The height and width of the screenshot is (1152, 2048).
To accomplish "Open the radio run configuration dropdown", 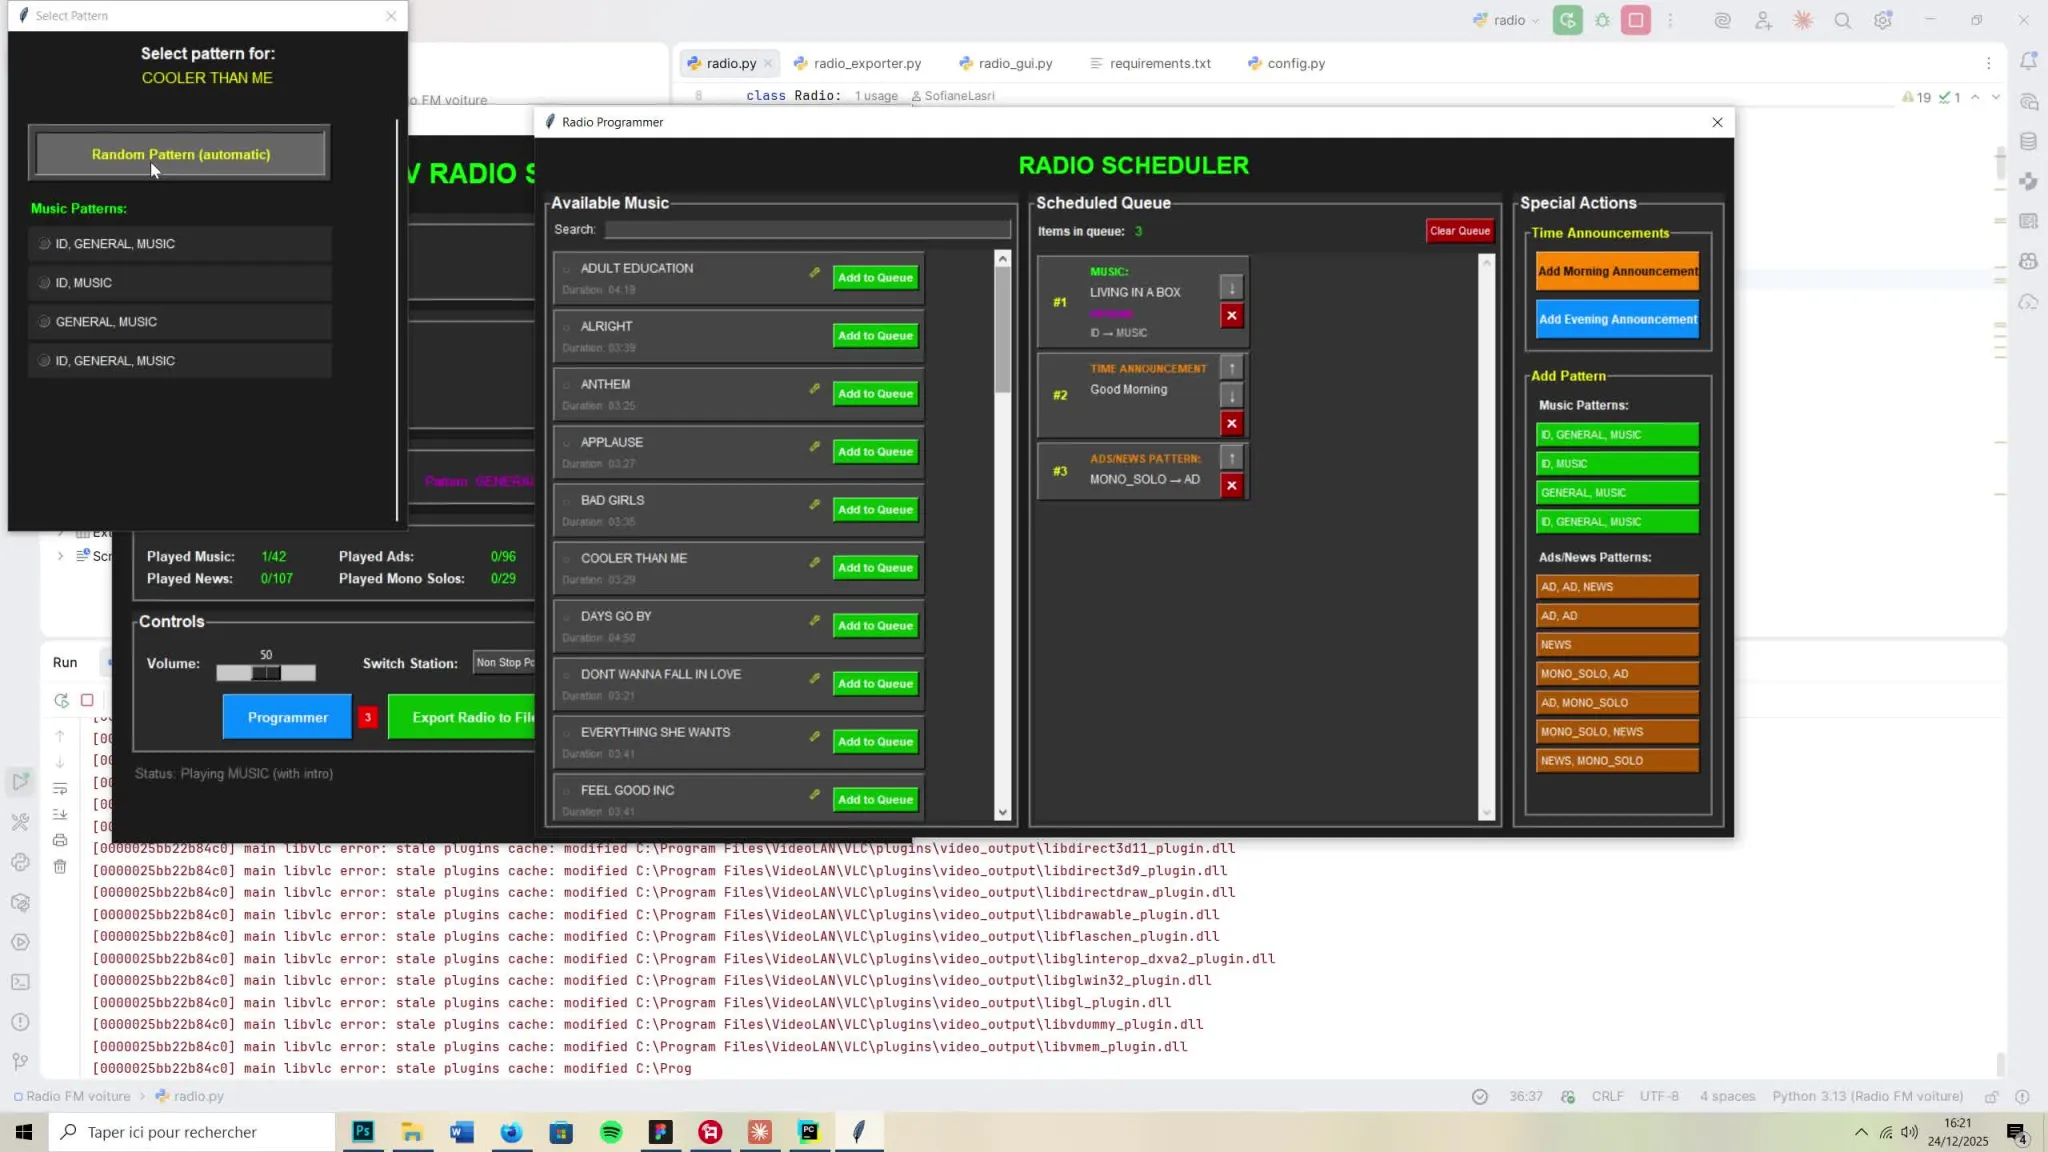I will click(1506, 20).
